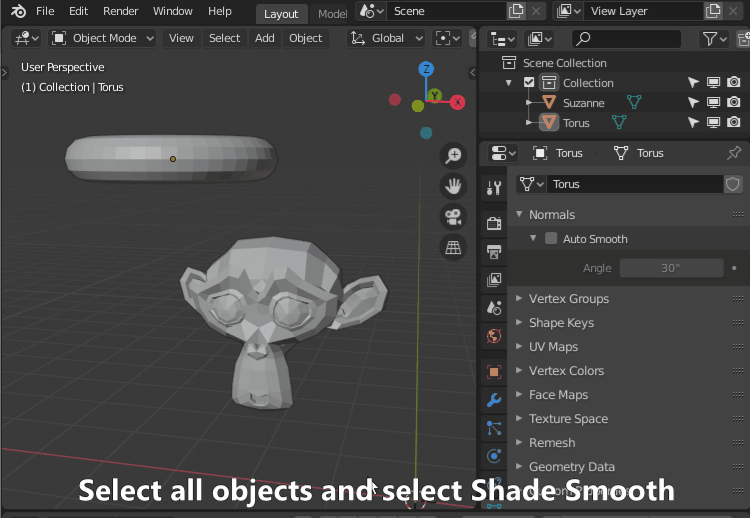Open the Edit menu
The image size is (750, 518).
point(78,11)
